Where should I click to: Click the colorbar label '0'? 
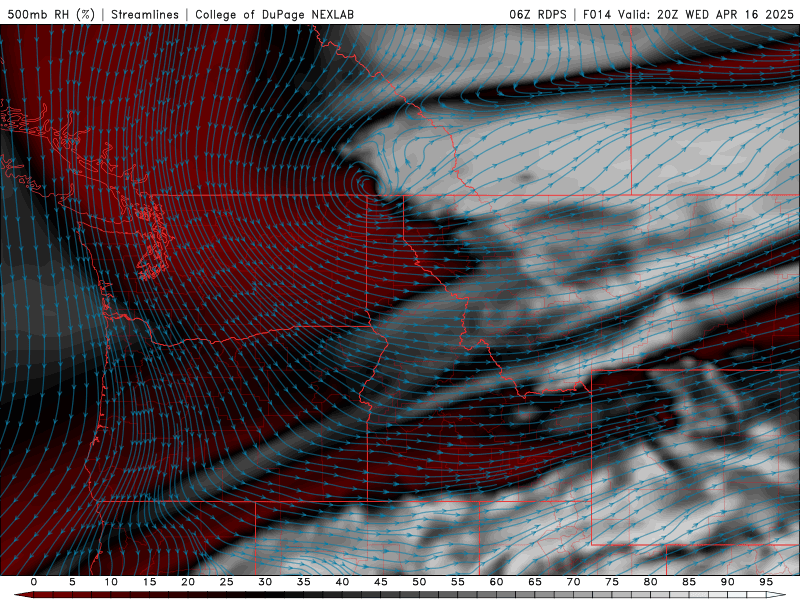point(34,582)
